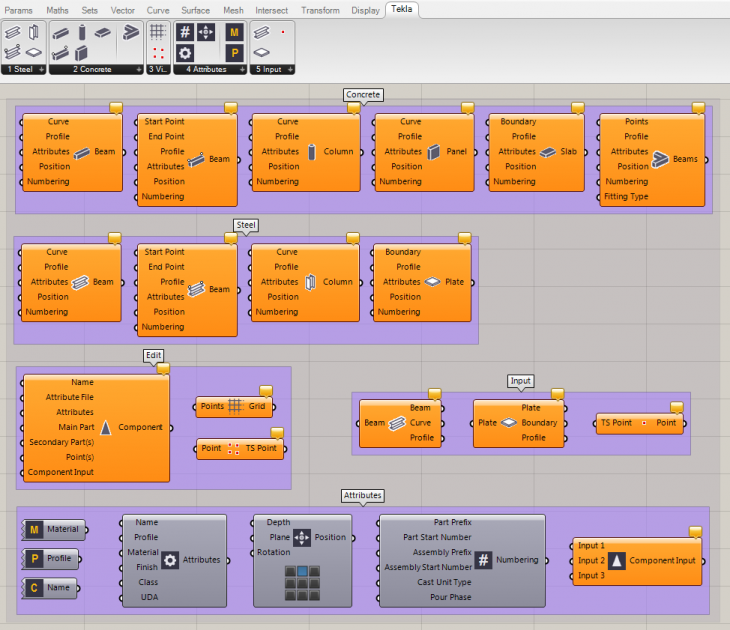Screen dimensions: 730x630
Task: Open the Vector tab
Action: pos(122,10)
